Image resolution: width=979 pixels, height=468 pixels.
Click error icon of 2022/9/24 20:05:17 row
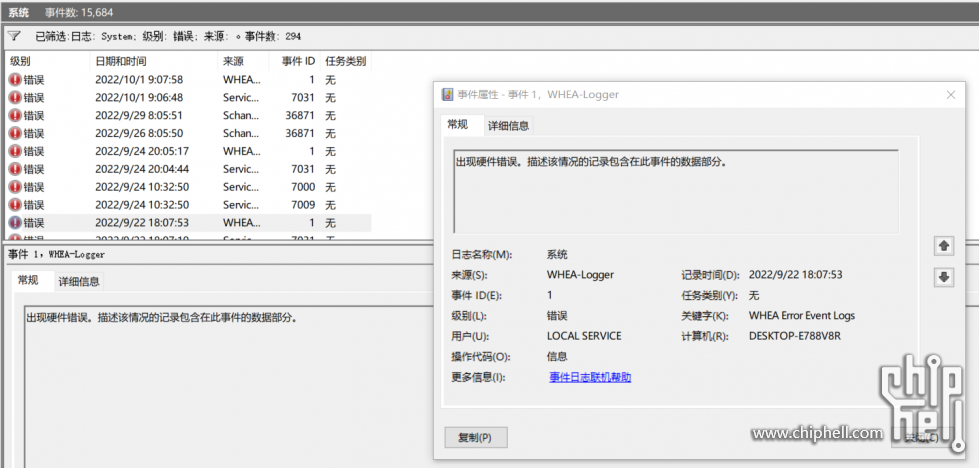(15, 152)
